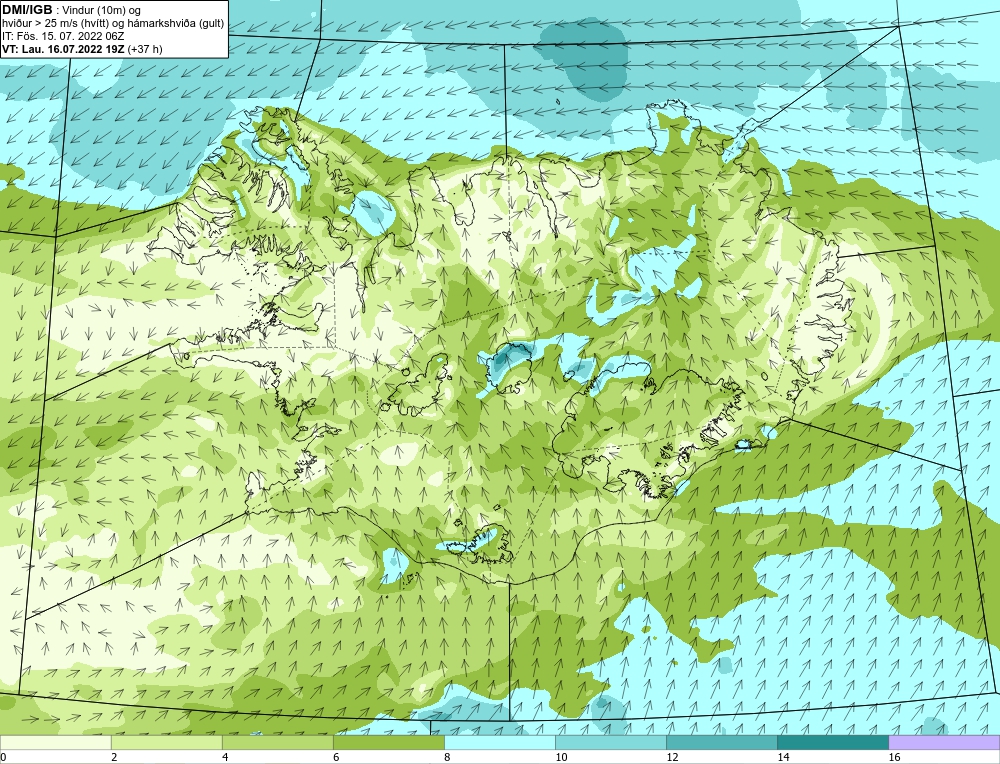The height and width of the screenshot is (764, 1000).
Task: Click the cyan 10–12 legend swatch
Action: [x=610, y=742]
